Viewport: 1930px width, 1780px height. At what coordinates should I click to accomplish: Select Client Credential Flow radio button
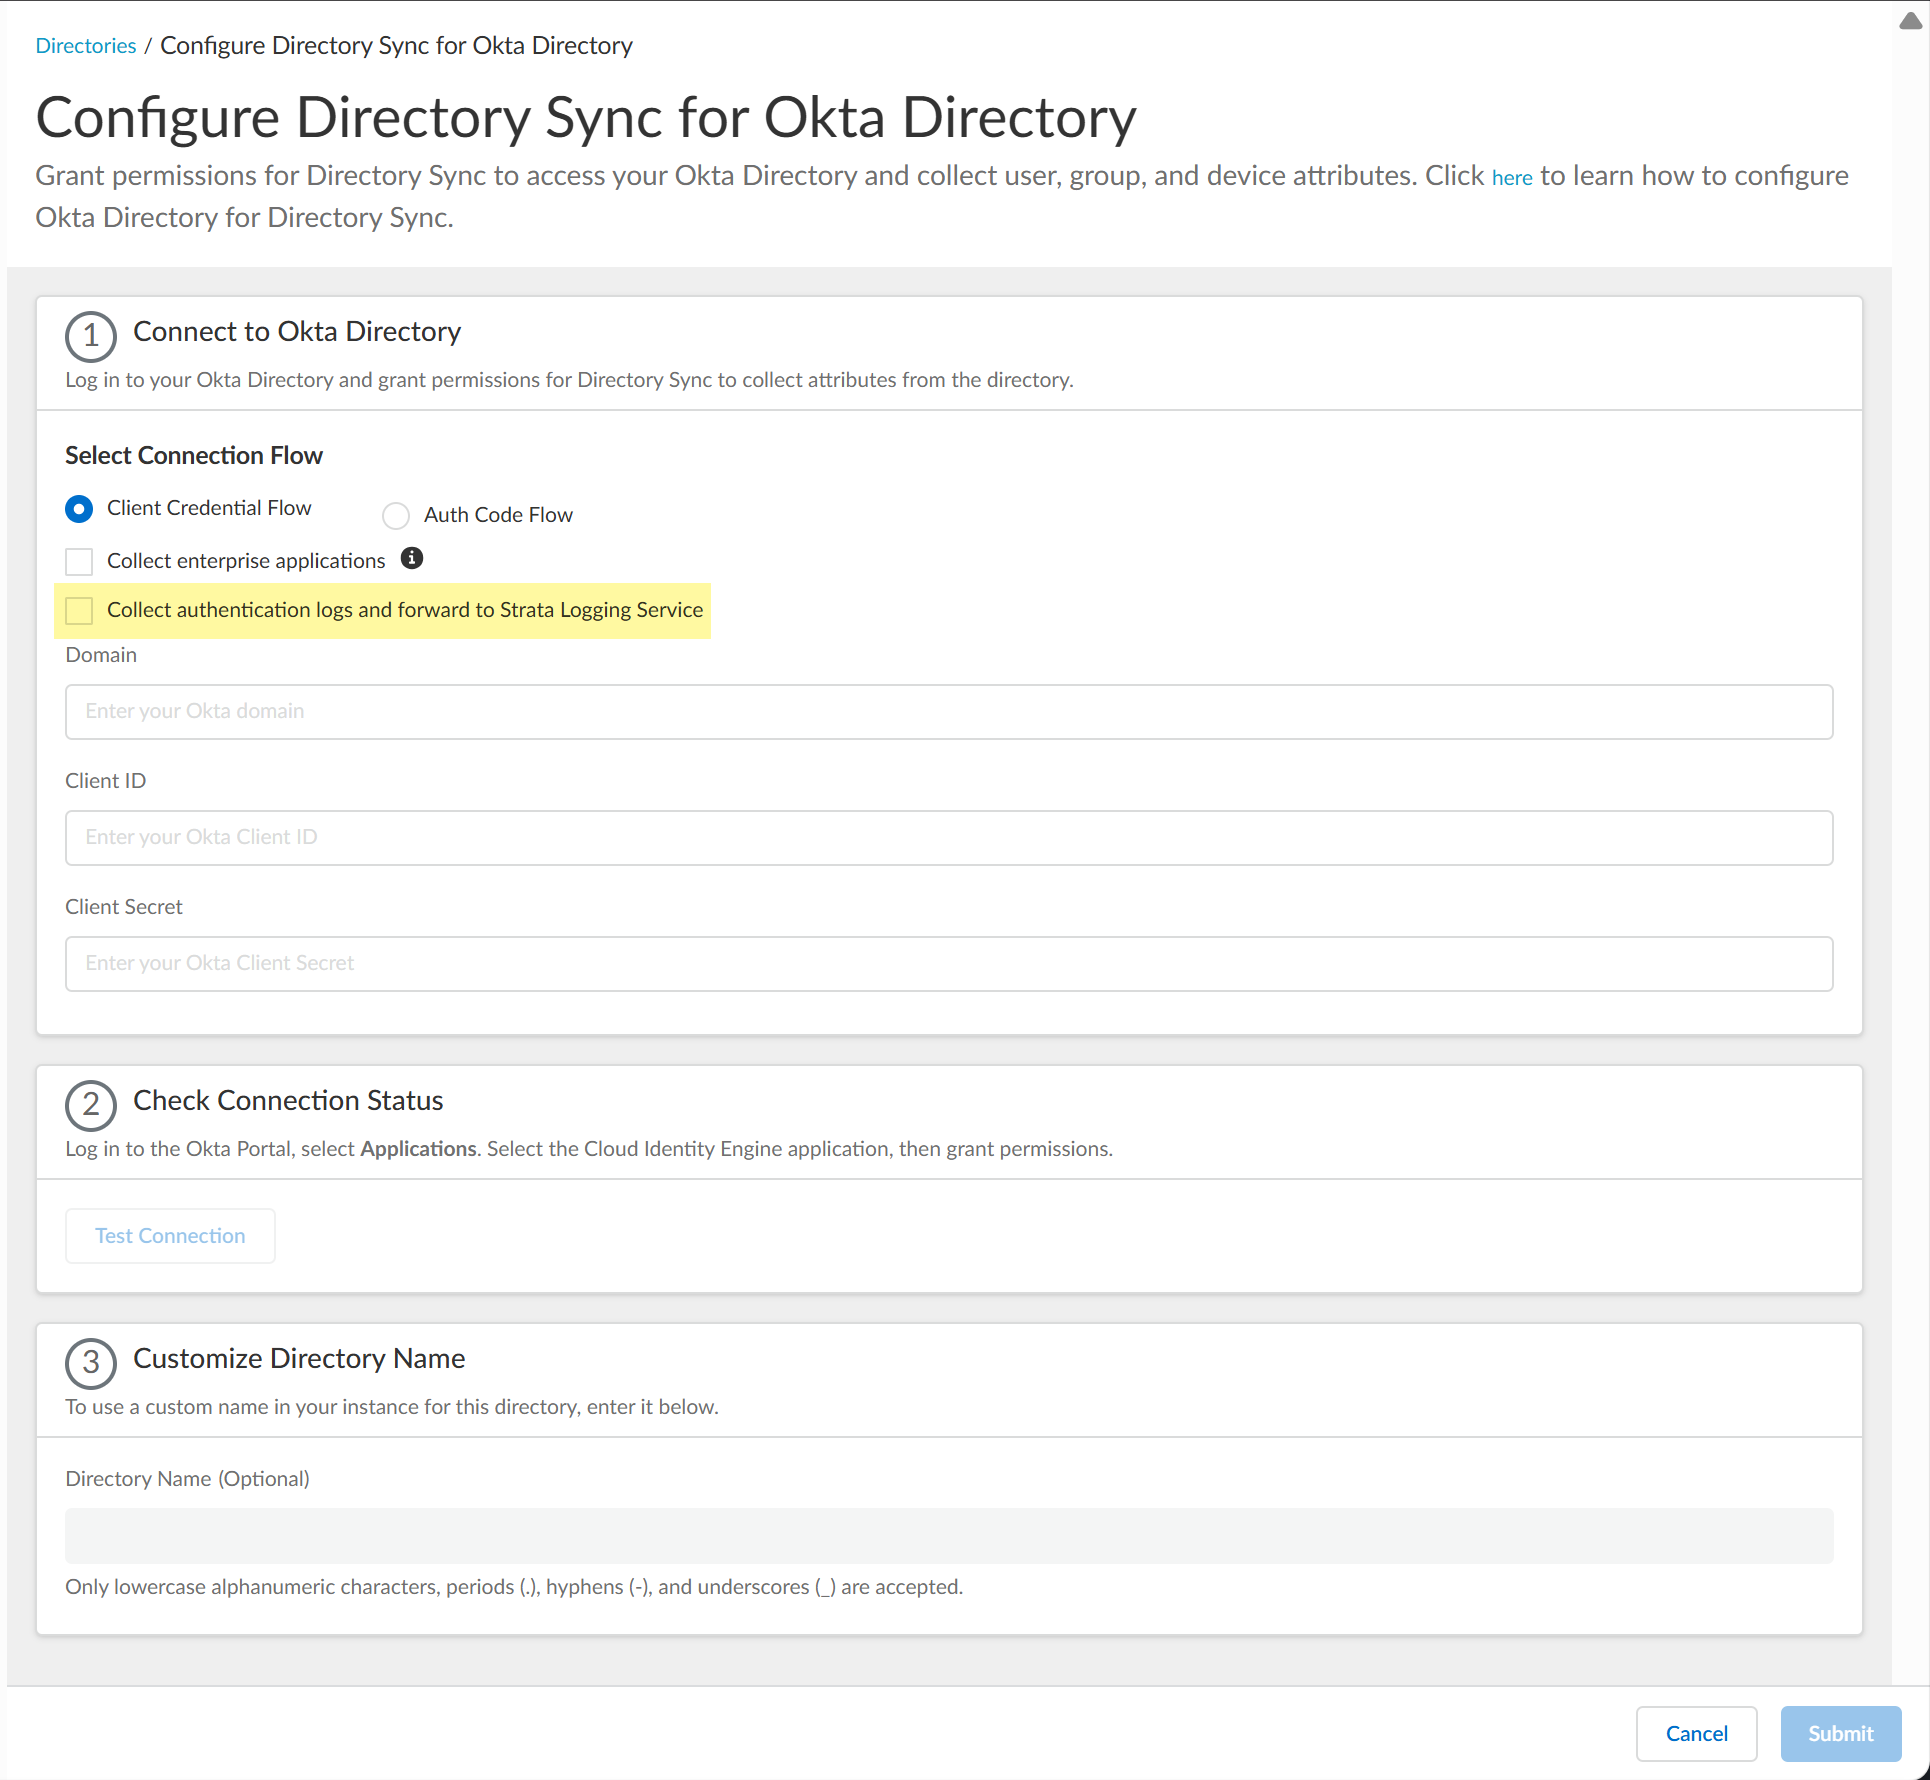click(79, 509)
